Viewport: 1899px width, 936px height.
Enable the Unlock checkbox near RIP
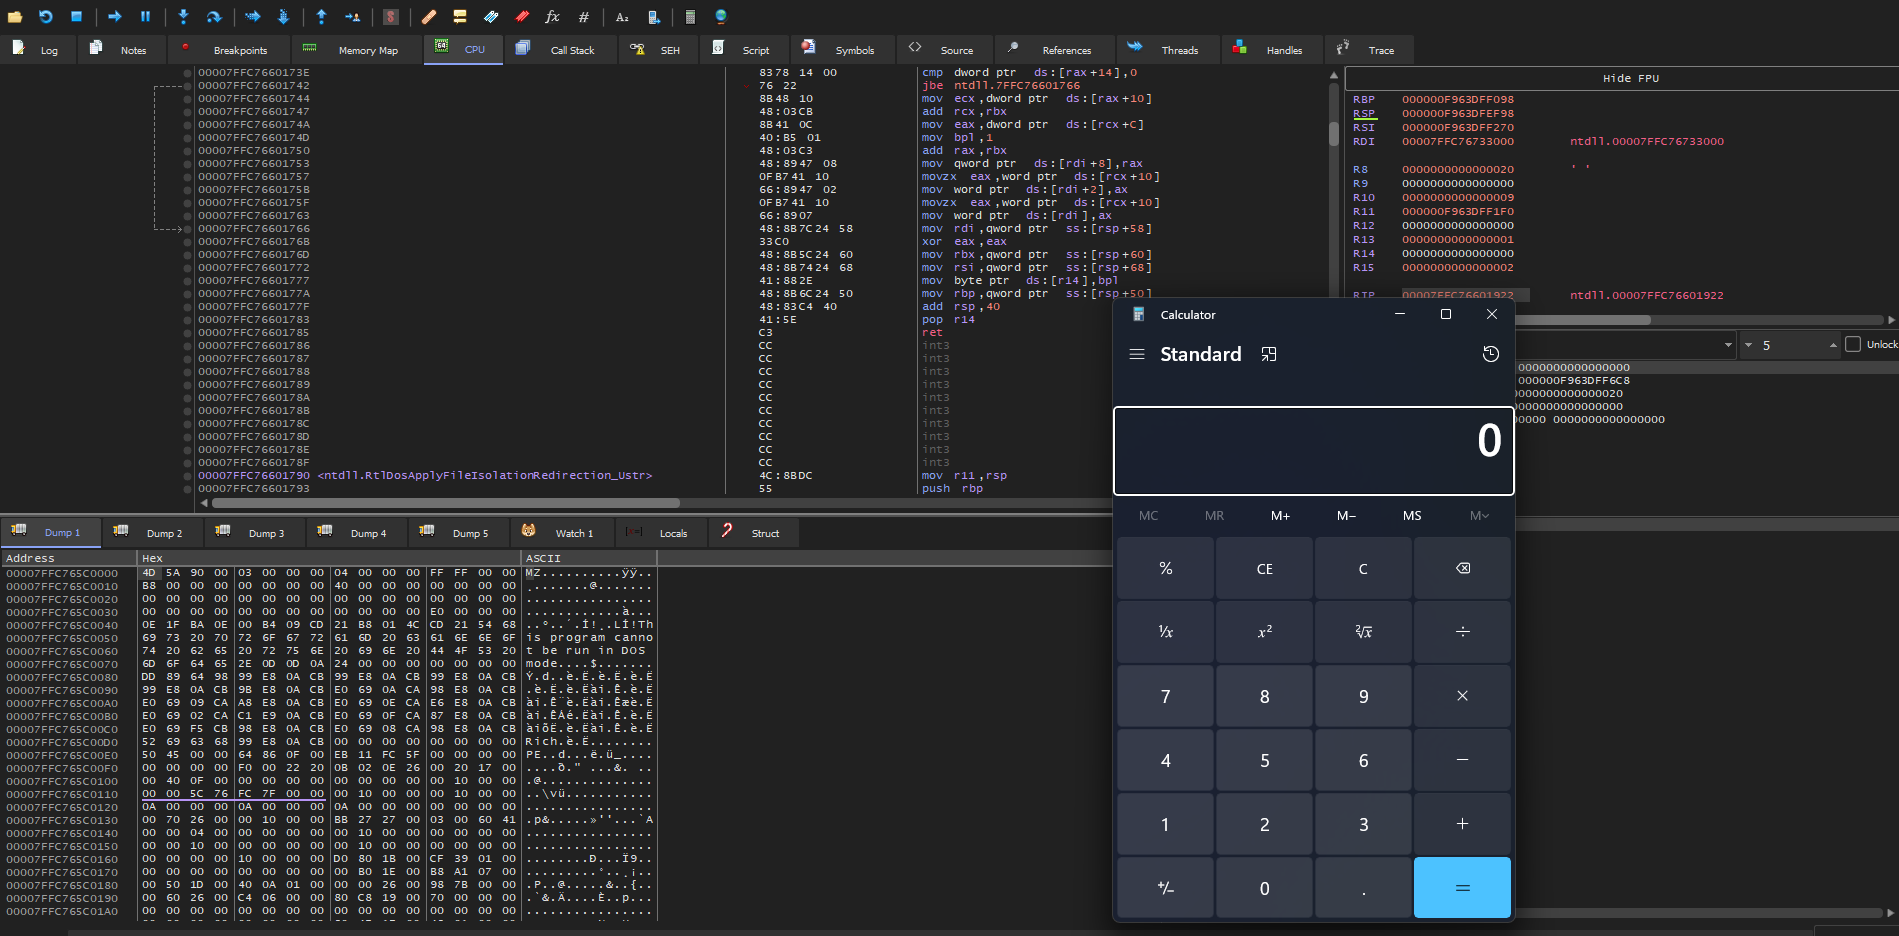(x=1855, y=344)
